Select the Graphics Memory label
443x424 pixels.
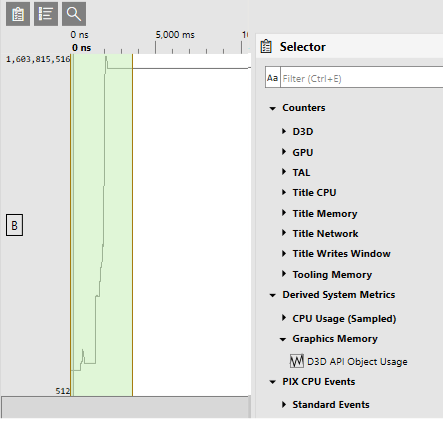(335, 339)
